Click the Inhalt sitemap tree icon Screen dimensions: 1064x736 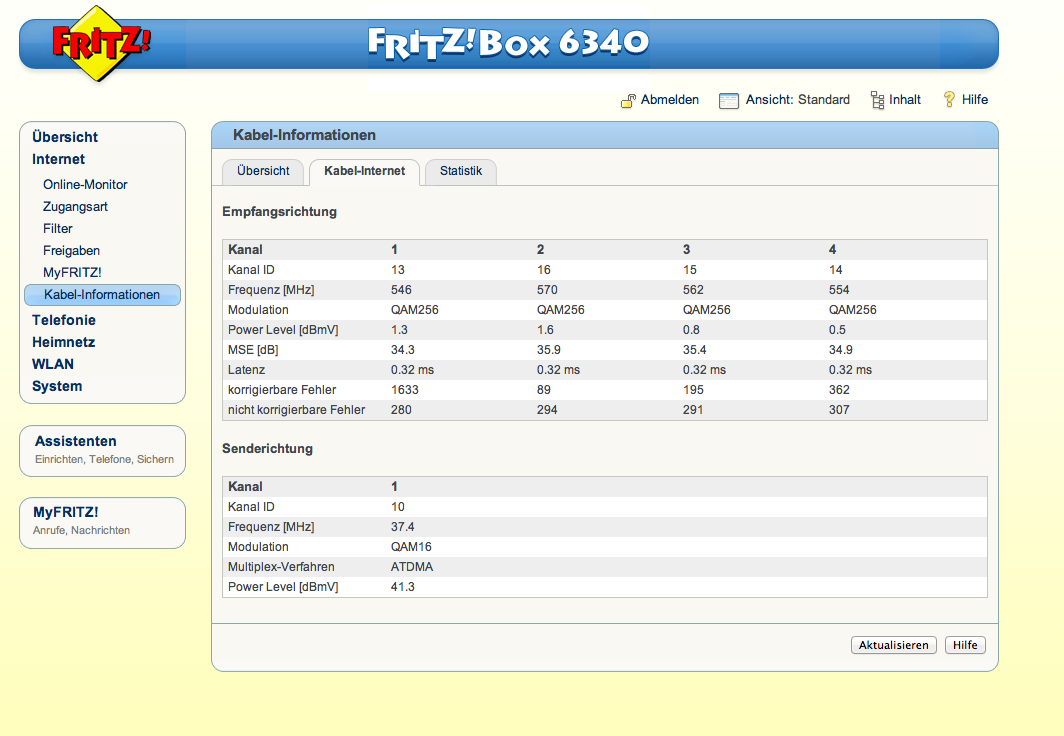click(877, 100)
